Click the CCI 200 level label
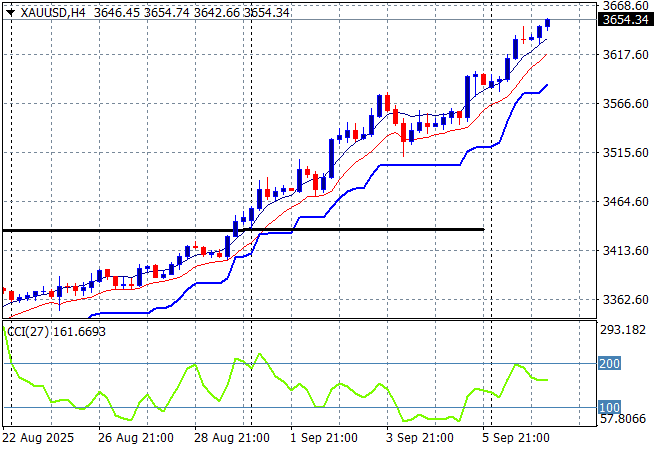The image size is (660, 450). 609,363
